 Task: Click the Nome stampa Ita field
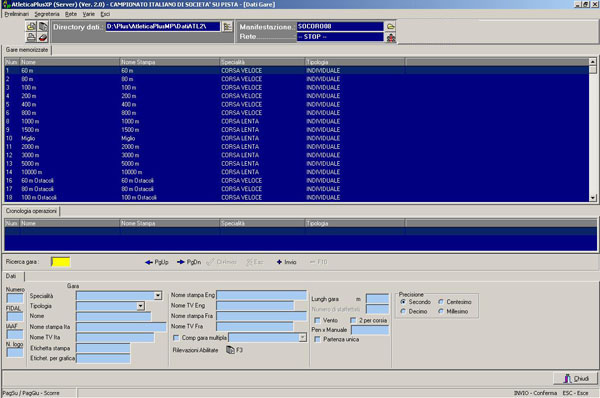(x=121, y=327)
